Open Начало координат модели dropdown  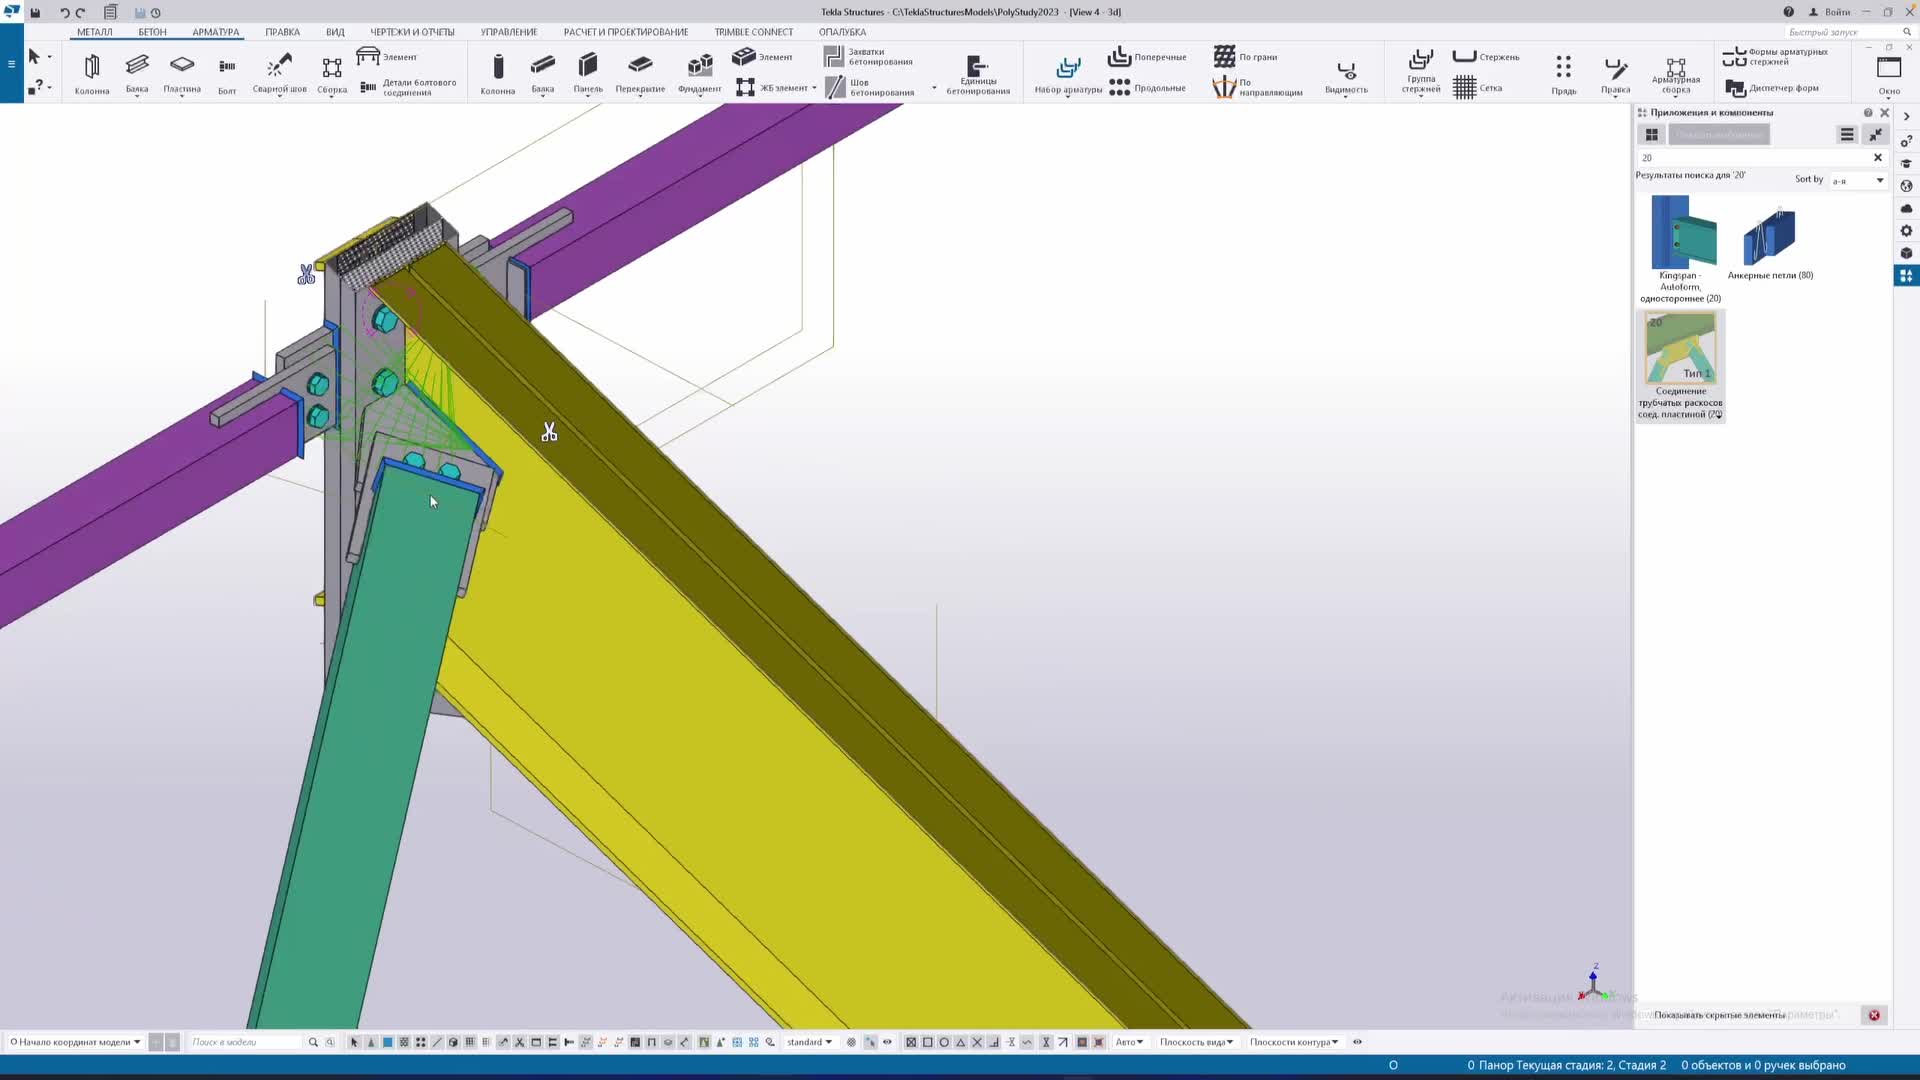coord(76,1042)
